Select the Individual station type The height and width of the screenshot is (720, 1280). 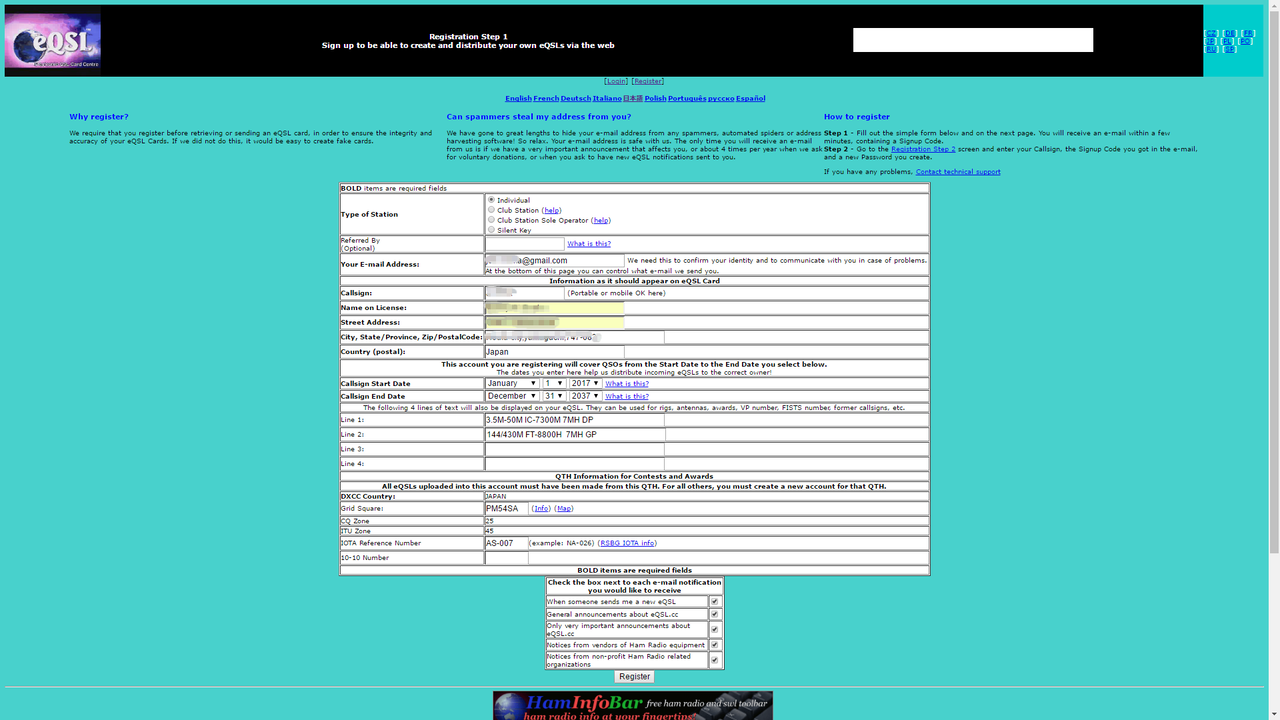[x=491, y=200]
